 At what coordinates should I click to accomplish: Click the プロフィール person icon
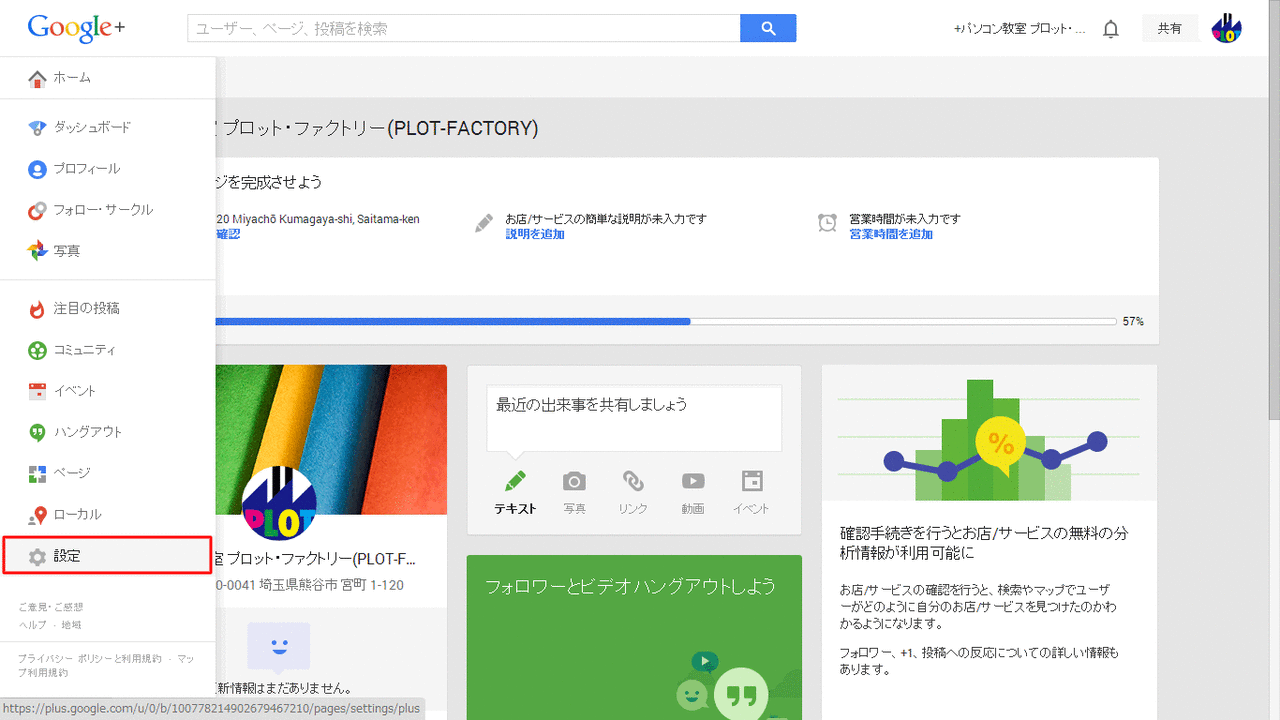pos(37,169)
